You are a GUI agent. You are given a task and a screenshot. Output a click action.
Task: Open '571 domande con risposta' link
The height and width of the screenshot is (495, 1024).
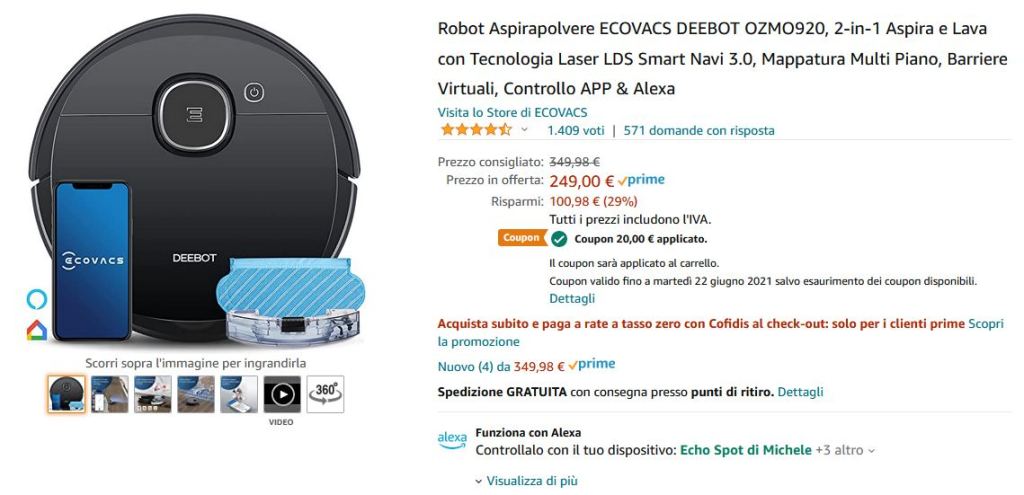(699, 130)
